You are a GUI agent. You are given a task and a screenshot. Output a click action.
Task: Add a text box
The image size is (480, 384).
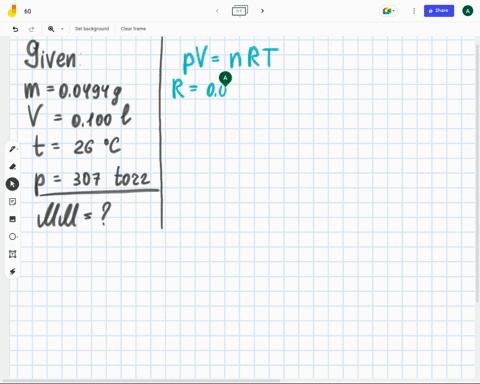pos(13,254)
